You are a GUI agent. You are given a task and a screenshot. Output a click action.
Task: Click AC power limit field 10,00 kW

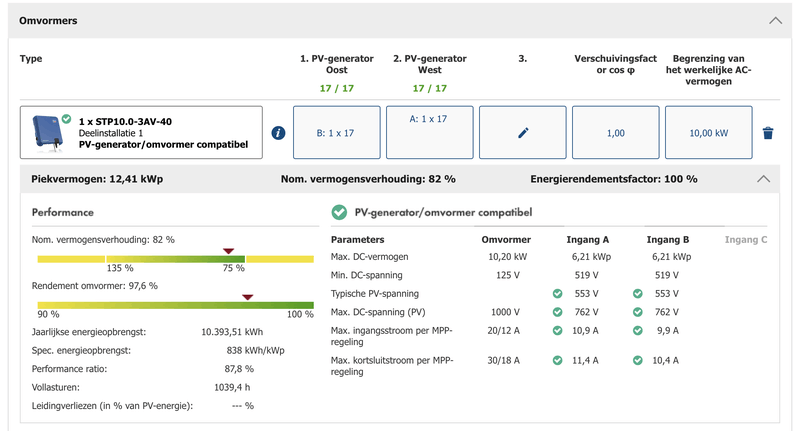click(x=708, y=133)
